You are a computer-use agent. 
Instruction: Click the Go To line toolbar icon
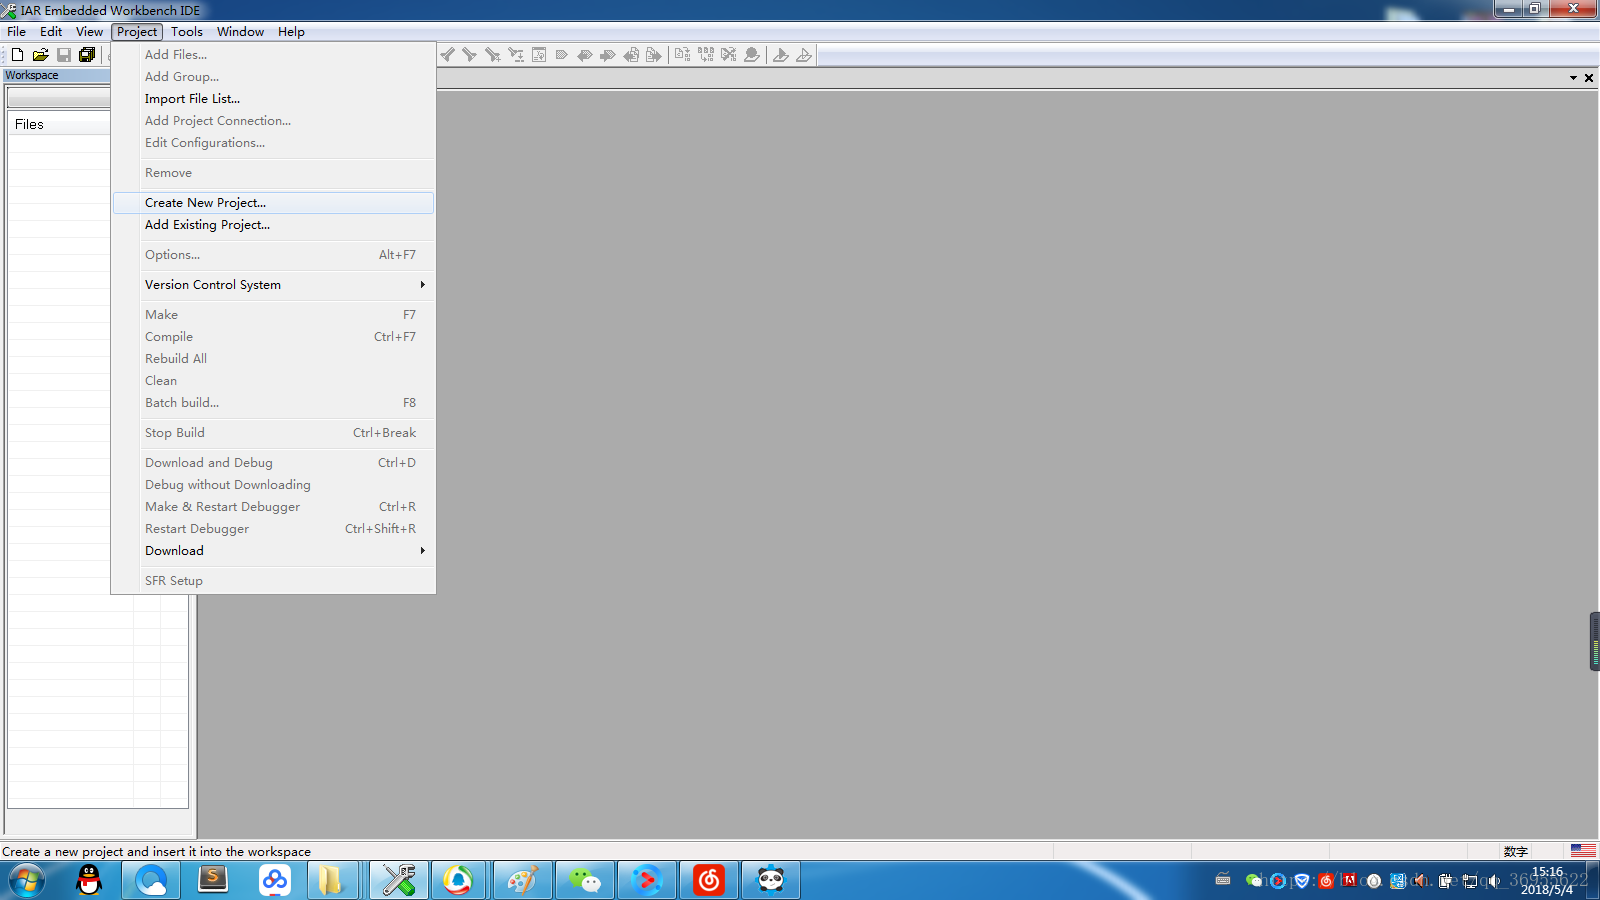coord(539,55)
